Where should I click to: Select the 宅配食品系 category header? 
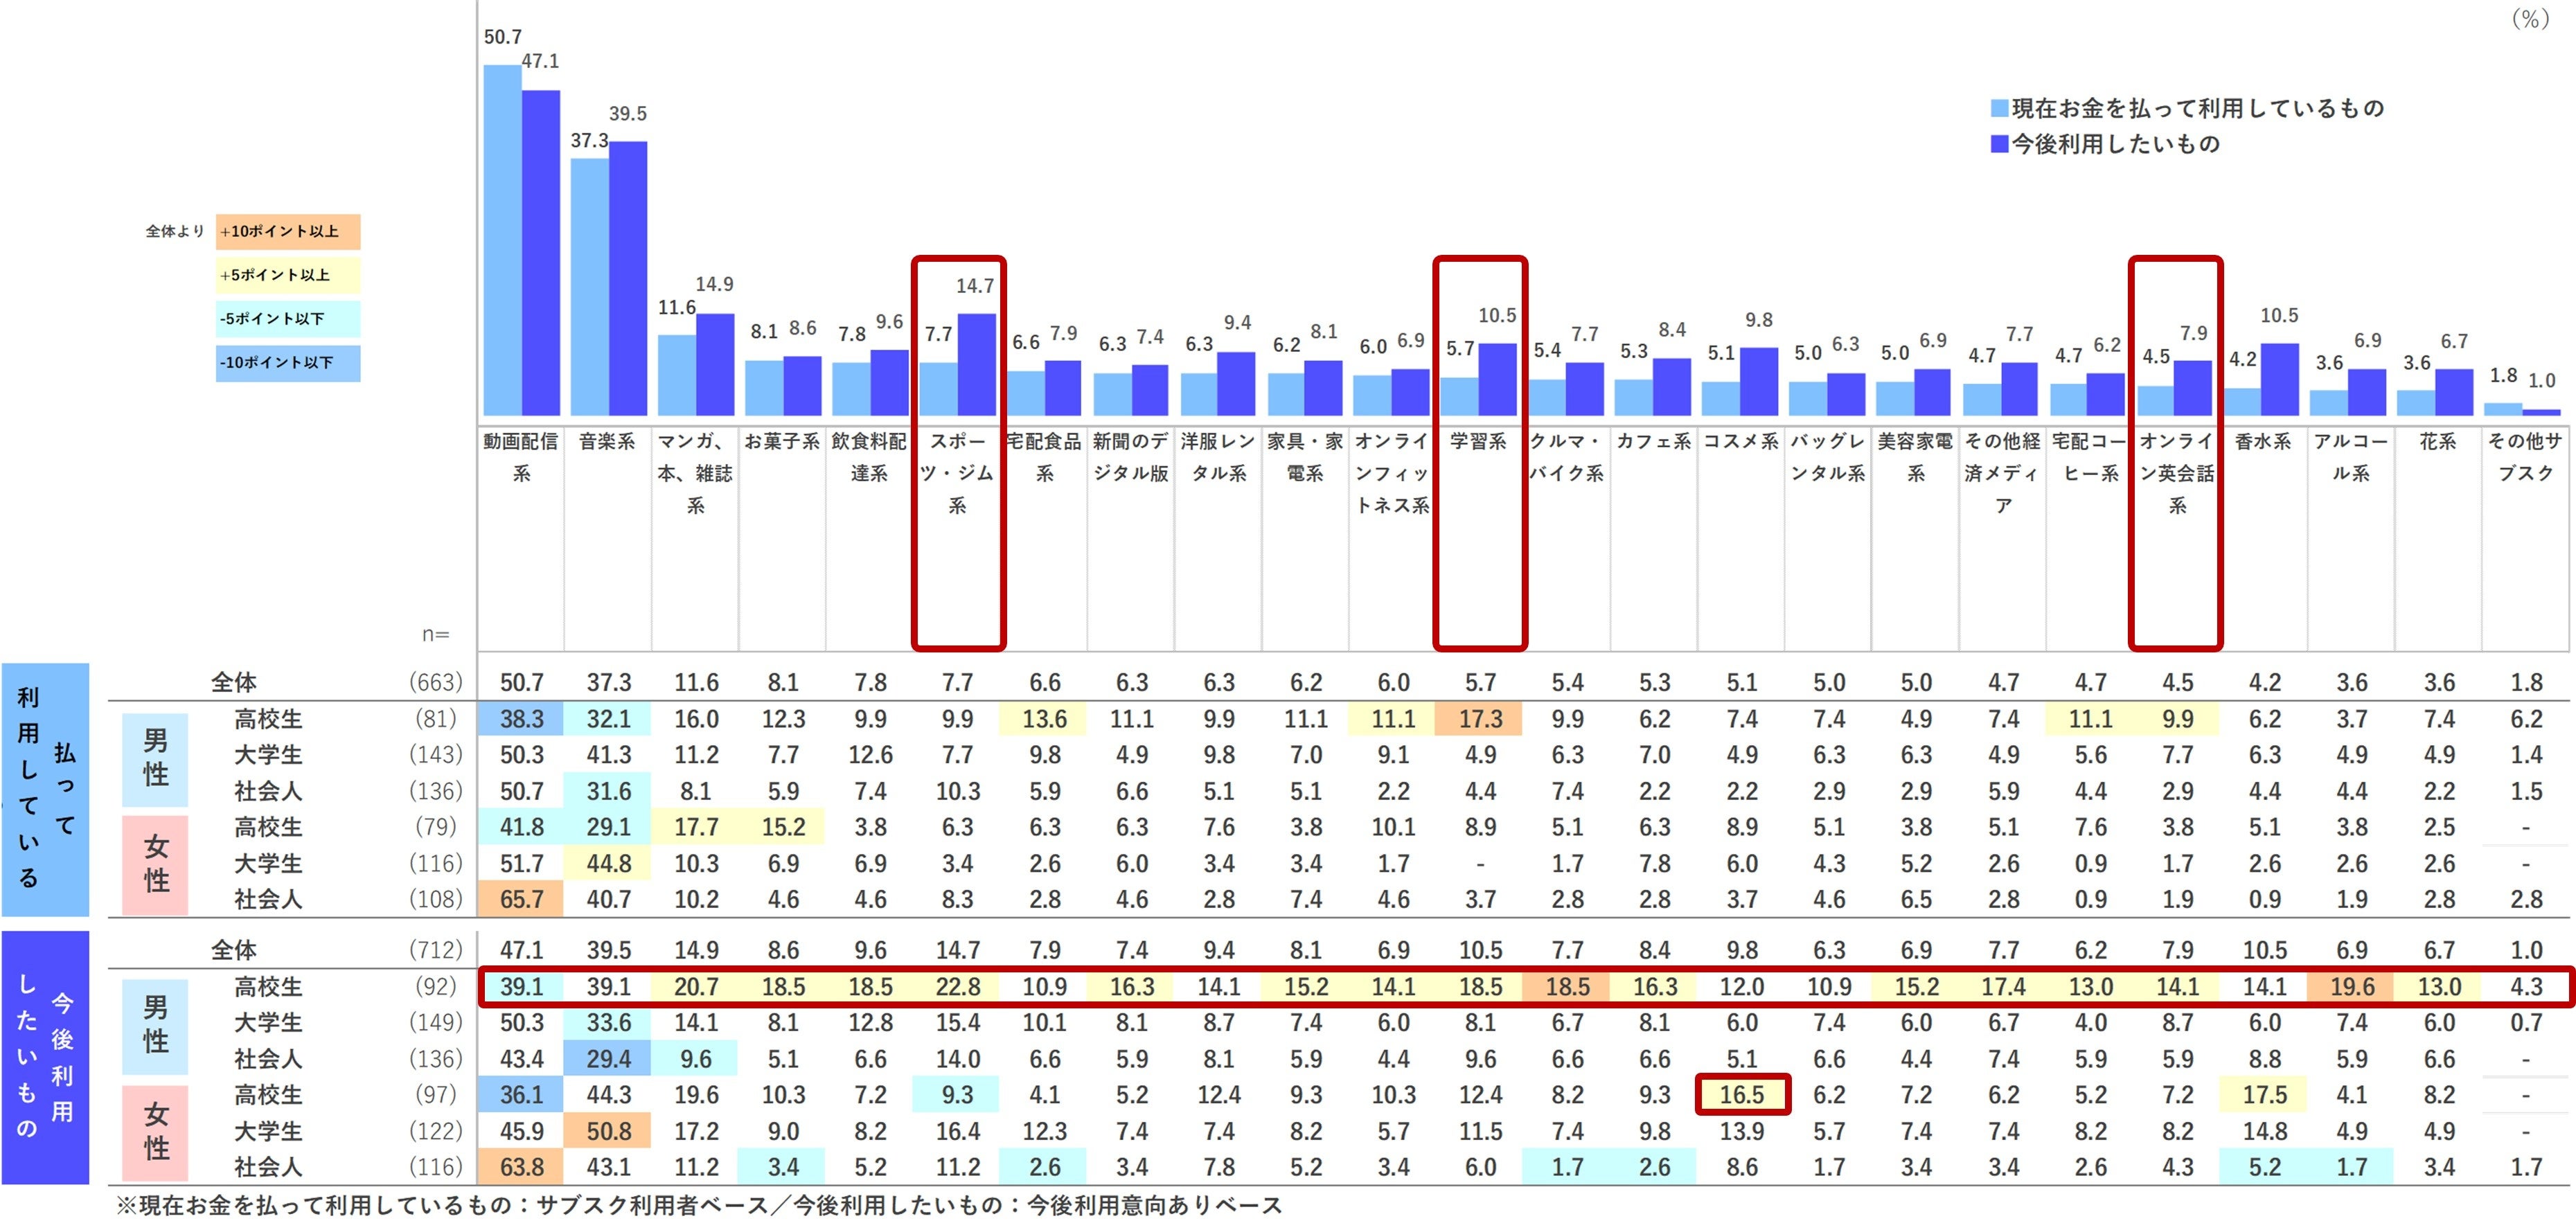pos(1044,457)
